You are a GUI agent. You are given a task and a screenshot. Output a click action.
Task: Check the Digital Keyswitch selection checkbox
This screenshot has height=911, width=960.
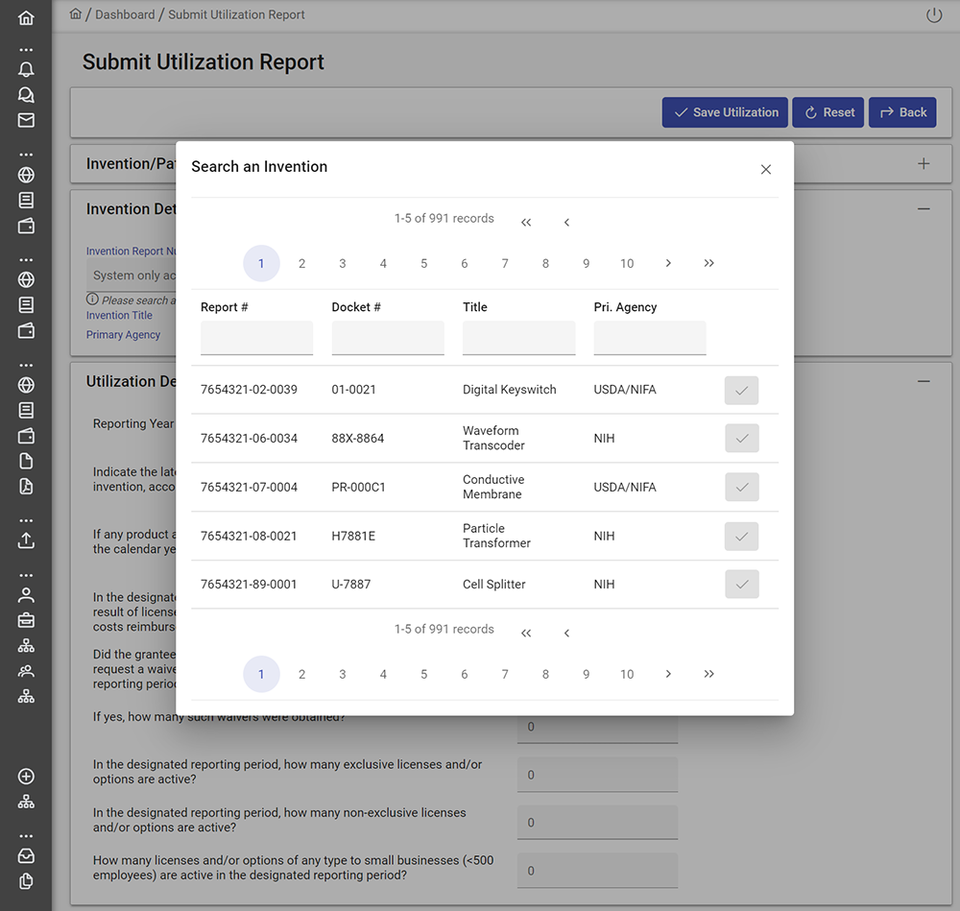click(x=741, y=390)
